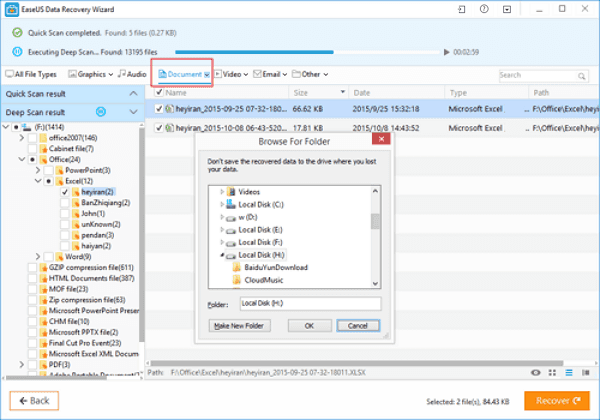Click the Deep Scan result loading icon
600x420 pixels.
point(101,112)
